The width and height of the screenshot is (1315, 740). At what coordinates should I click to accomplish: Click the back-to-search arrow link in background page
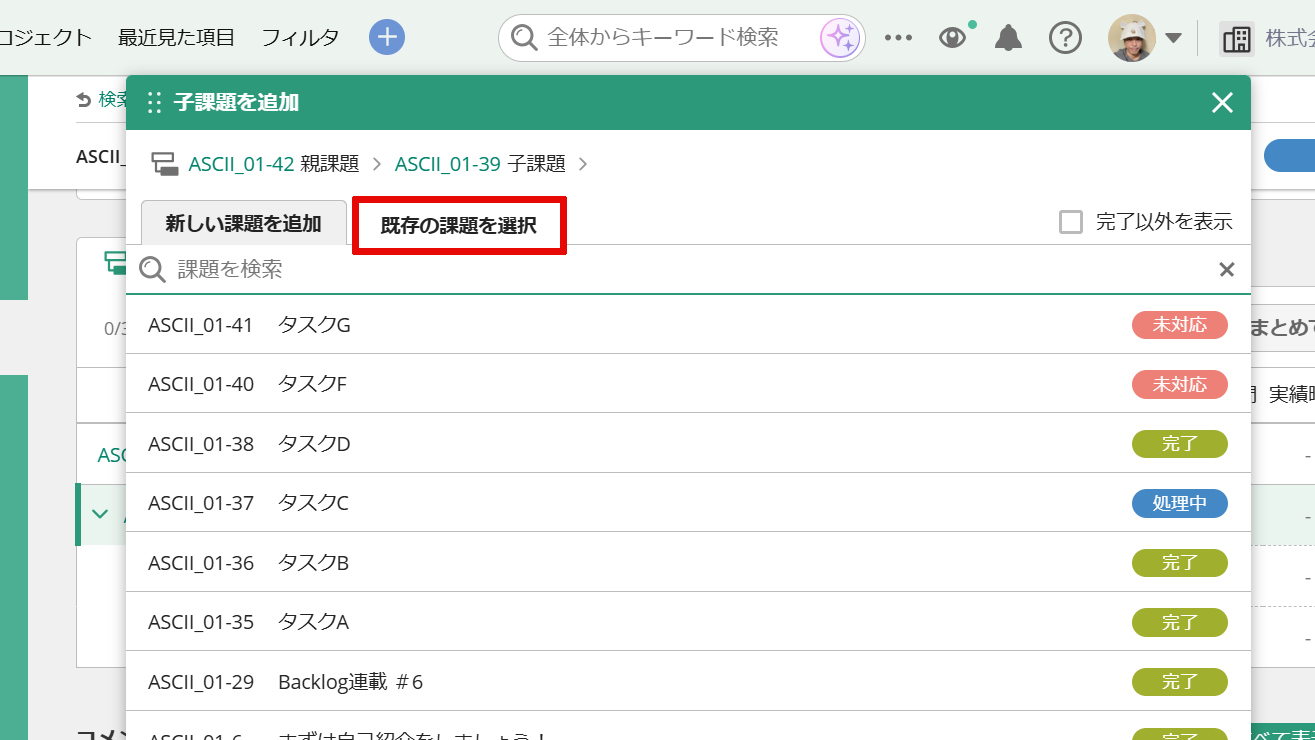coord(103,99)
